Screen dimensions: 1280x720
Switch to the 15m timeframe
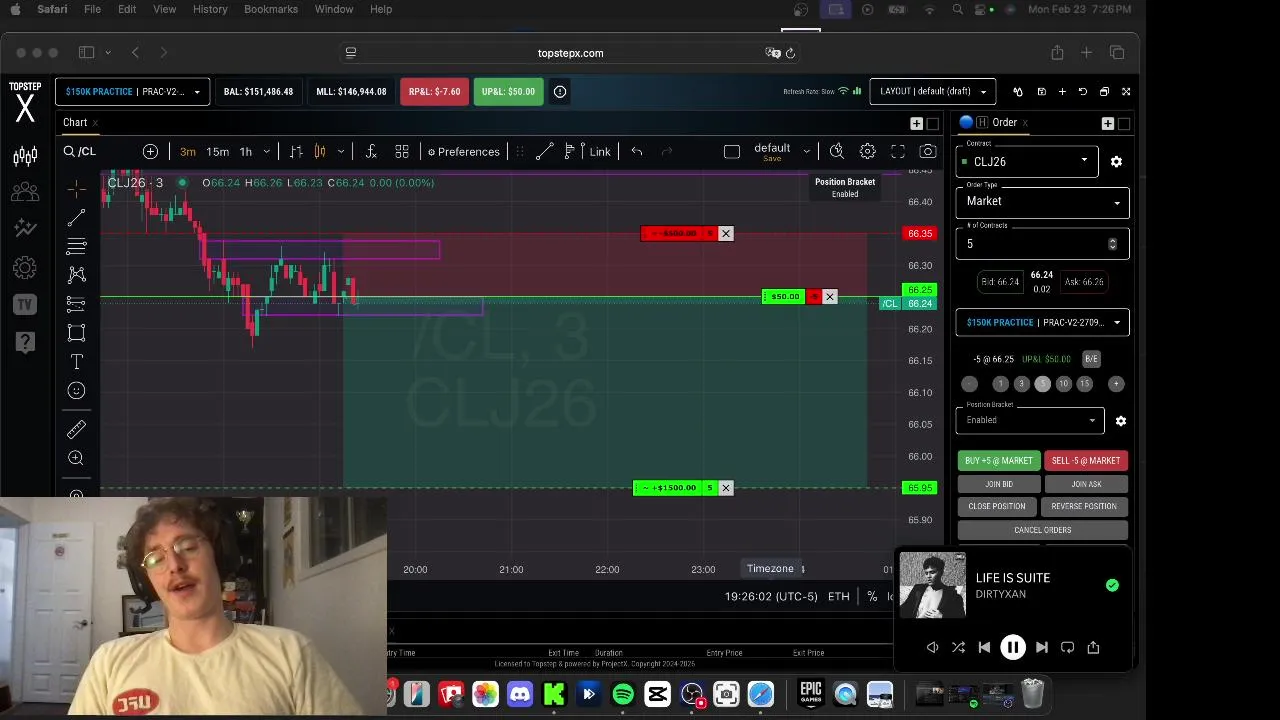(218, 152)
